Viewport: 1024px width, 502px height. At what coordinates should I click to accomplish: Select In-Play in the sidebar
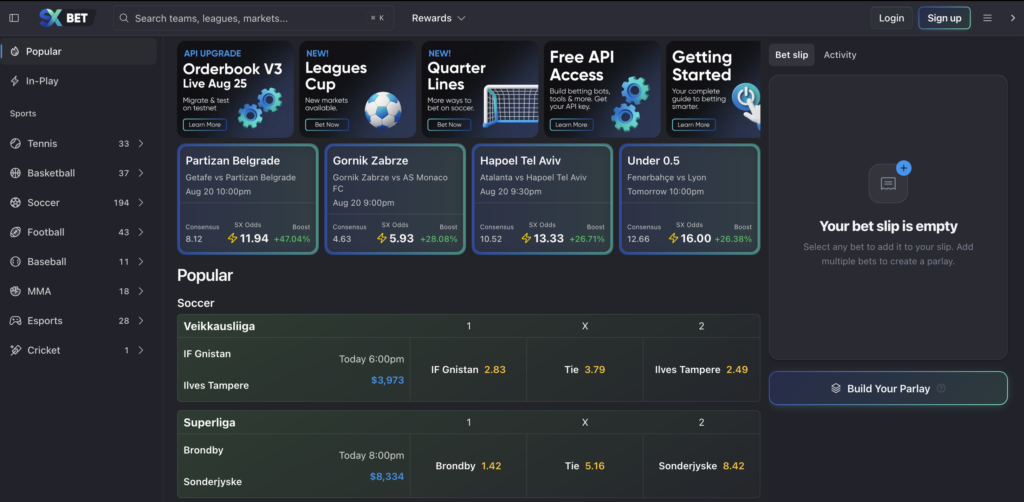(78, 81)
